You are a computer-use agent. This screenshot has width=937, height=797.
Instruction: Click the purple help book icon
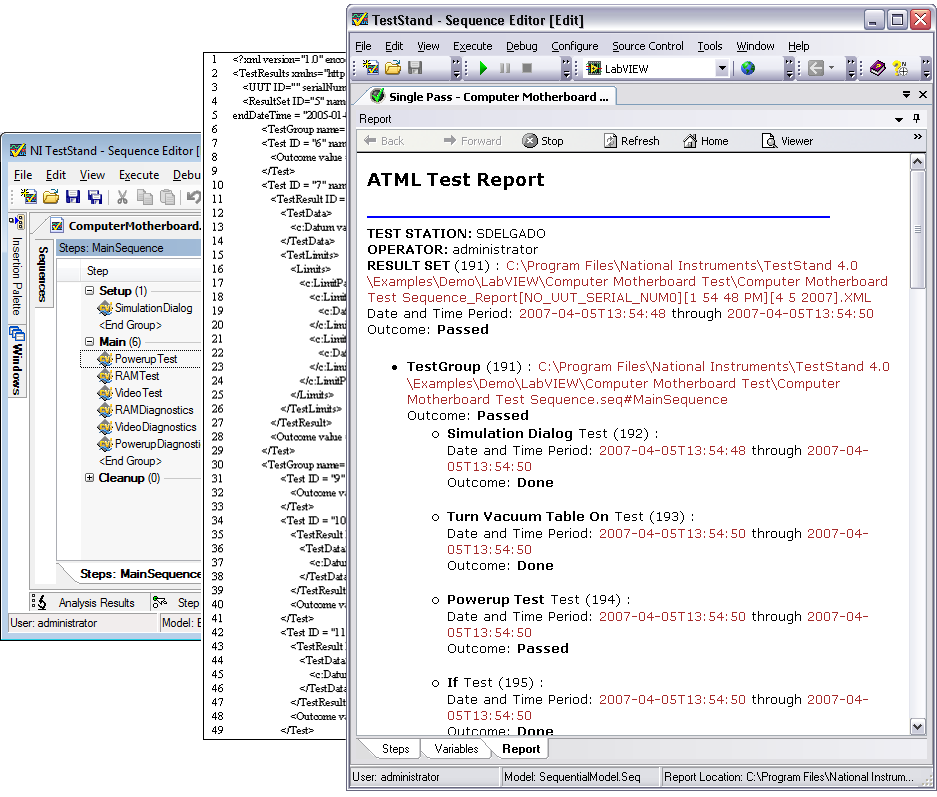[877, 69]
